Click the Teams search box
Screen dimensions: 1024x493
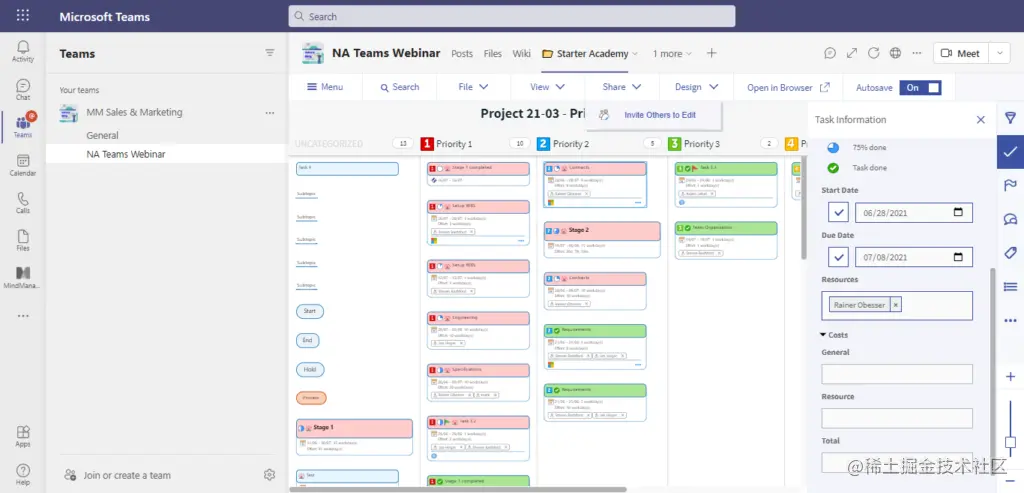click(x=511, y=16)
